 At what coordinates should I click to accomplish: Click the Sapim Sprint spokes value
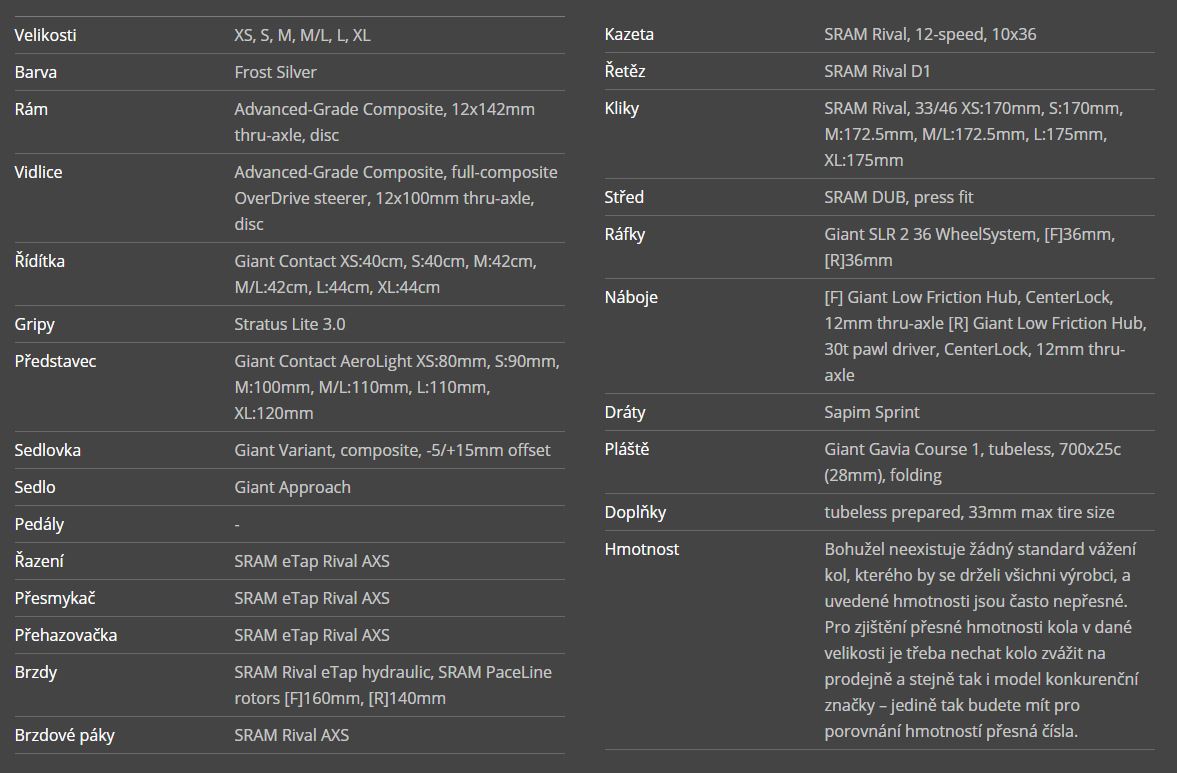tap(871, 412)
